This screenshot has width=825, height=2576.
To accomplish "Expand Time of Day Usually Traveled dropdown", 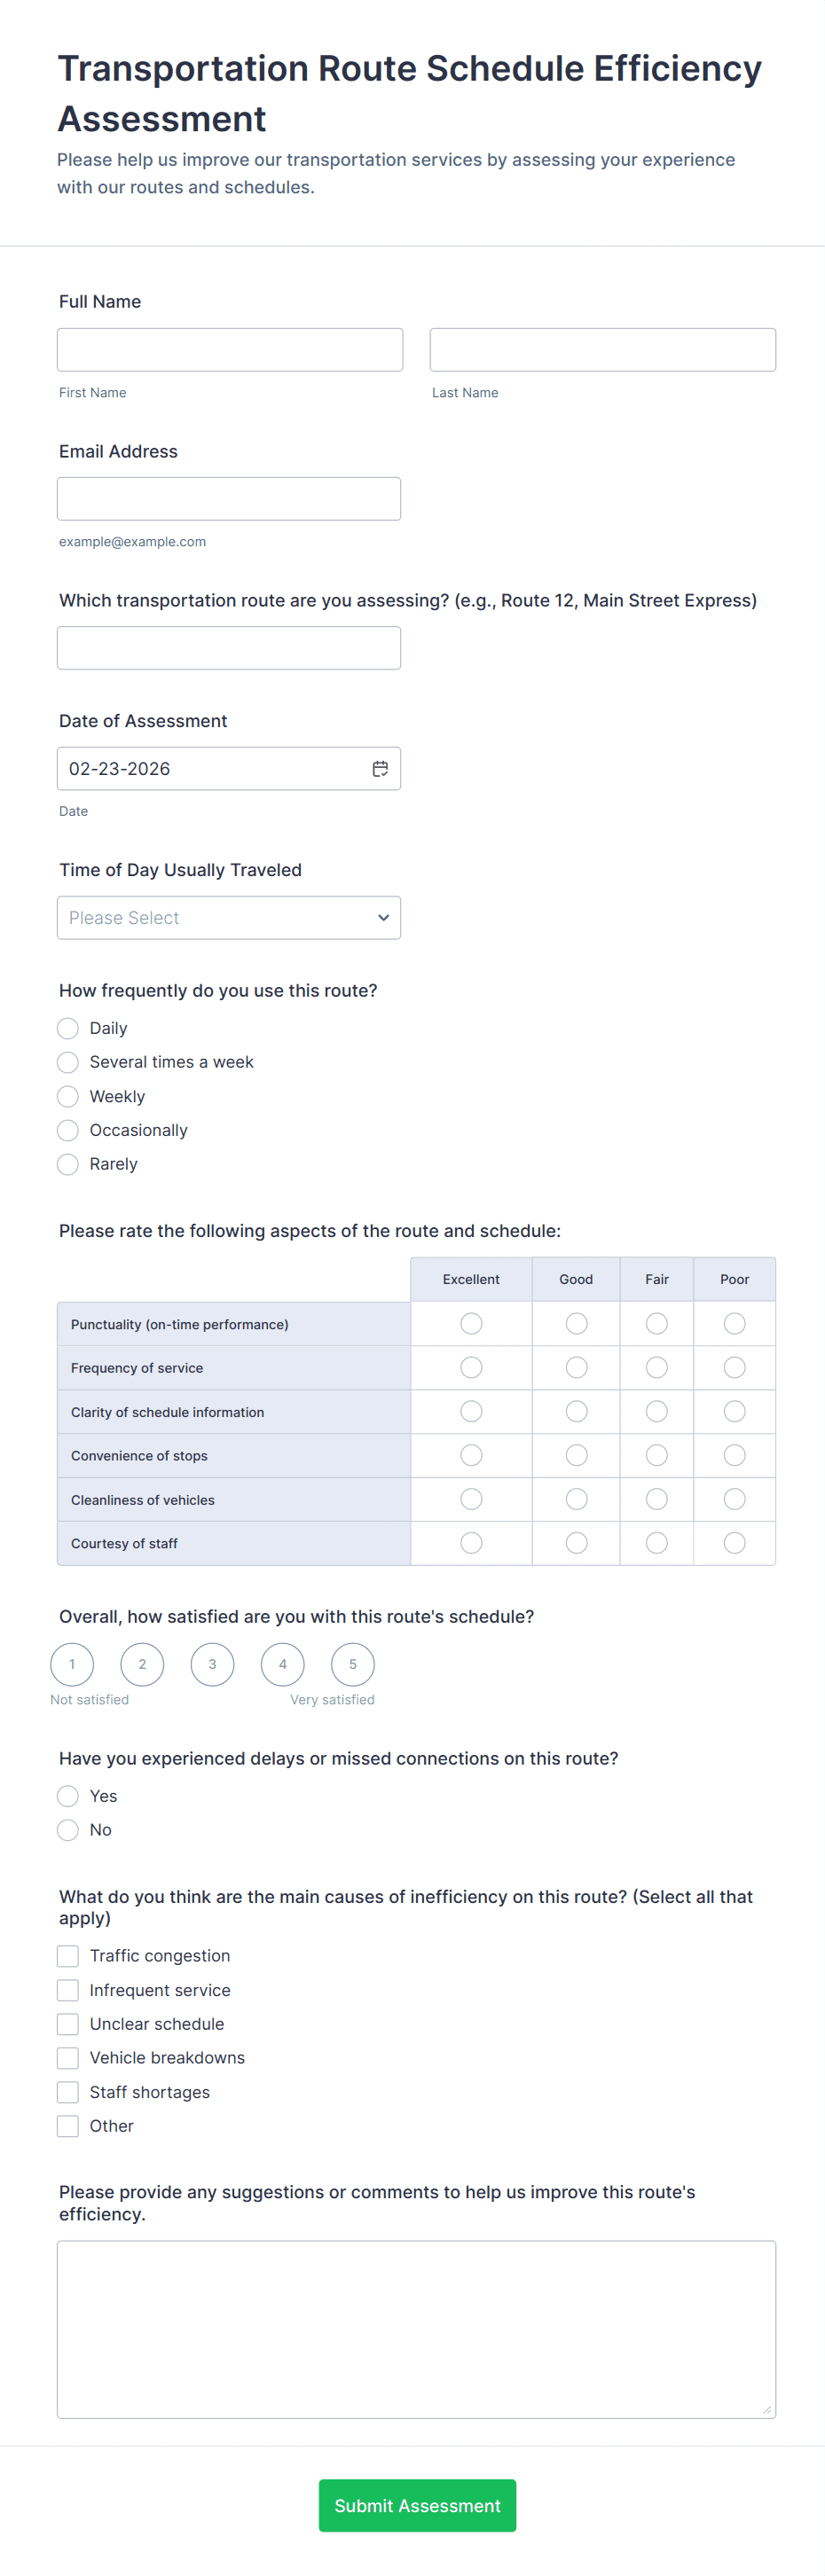I will (x=229, y=918).
